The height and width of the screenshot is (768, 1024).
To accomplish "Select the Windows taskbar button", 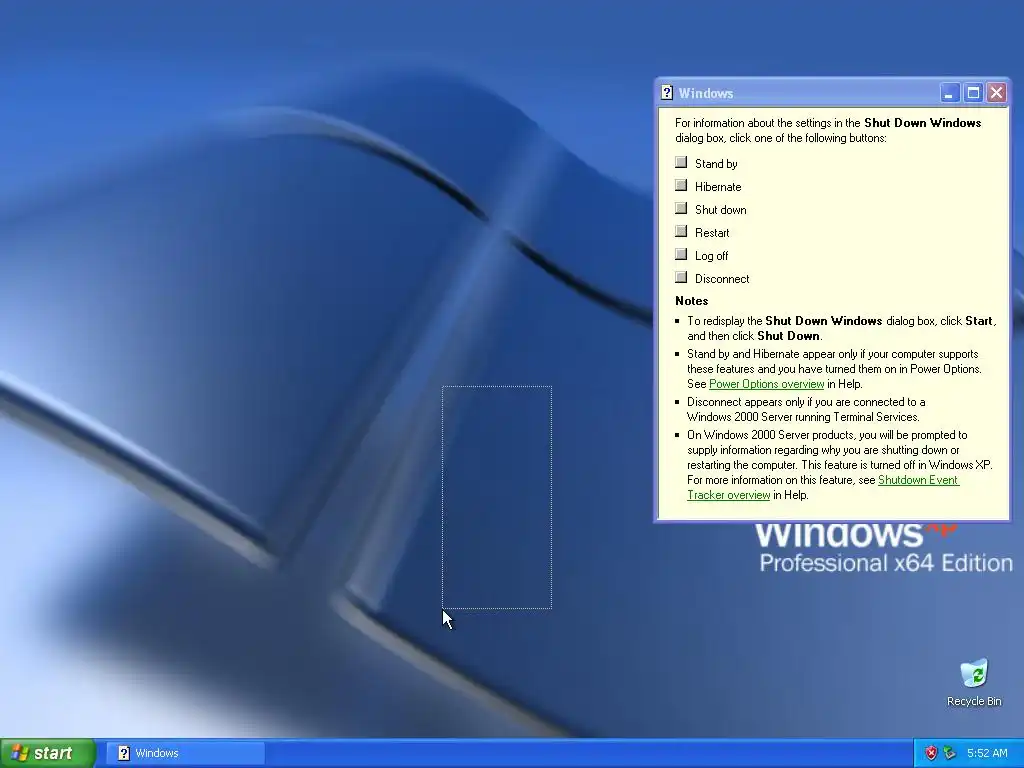I will (x=185, y=753).
